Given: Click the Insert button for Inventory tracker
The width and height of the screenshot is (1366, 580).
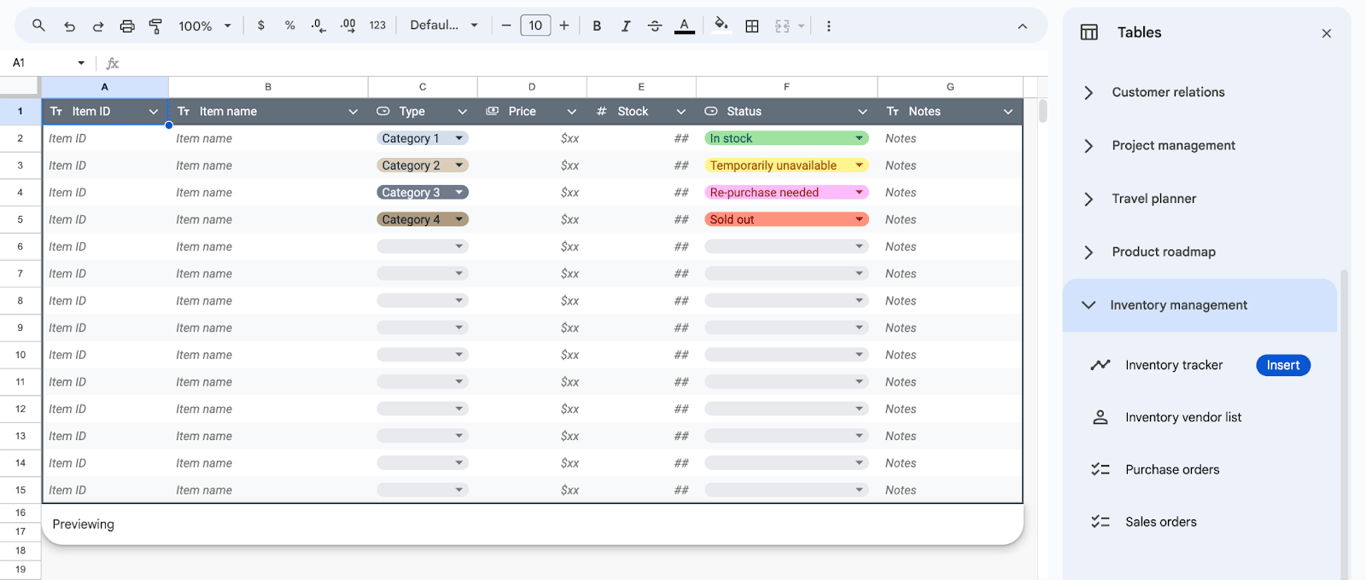Looking at the screenshot, I should [x=1283, y=365].
